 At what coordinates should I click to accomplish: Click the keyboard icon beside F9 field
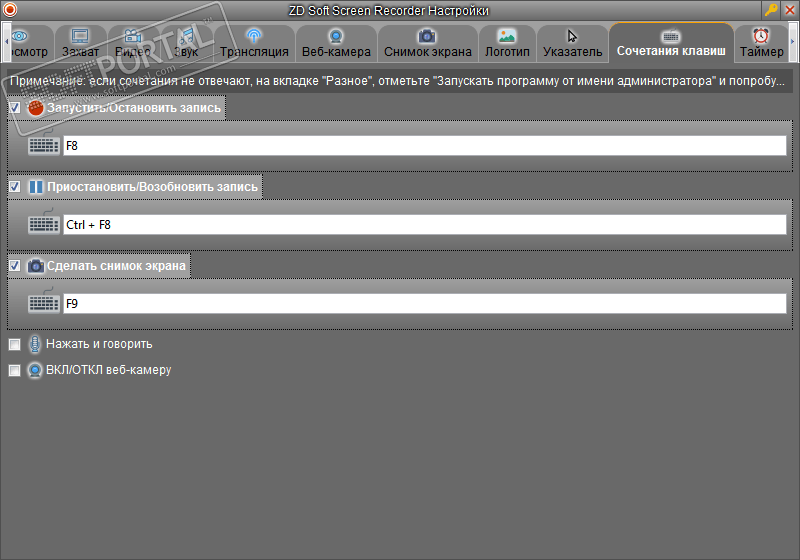pyautogui.click(x=44, y=301)
